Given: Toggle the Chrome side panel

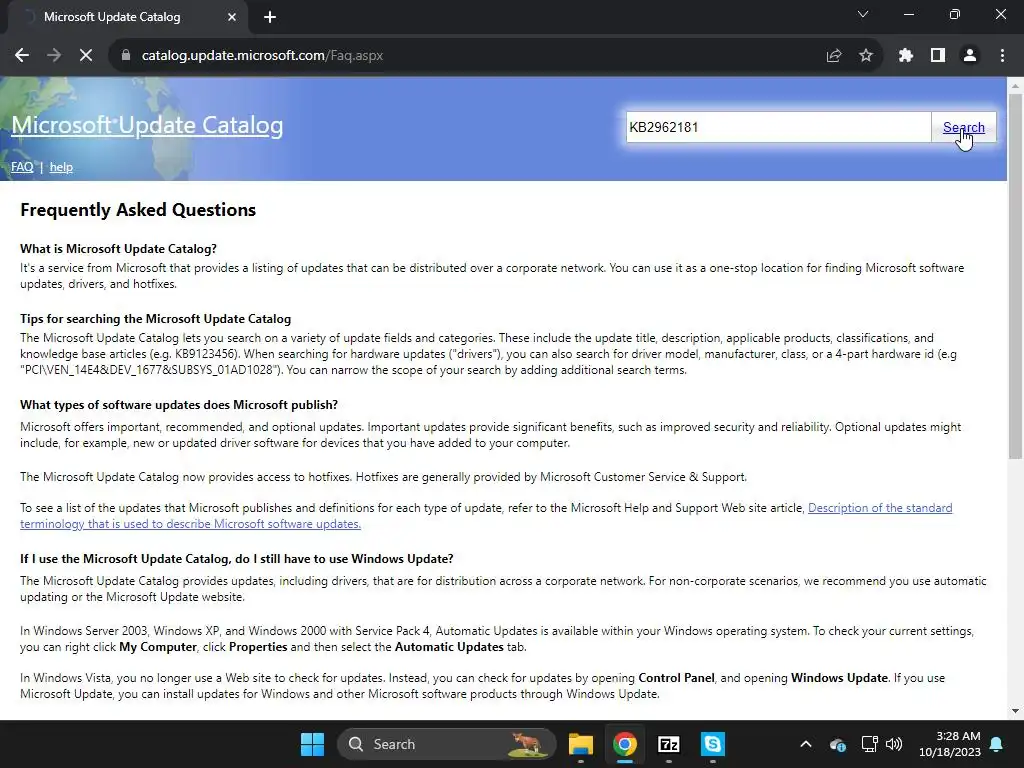Looking at the screenshot, I should tap(938, 56).
